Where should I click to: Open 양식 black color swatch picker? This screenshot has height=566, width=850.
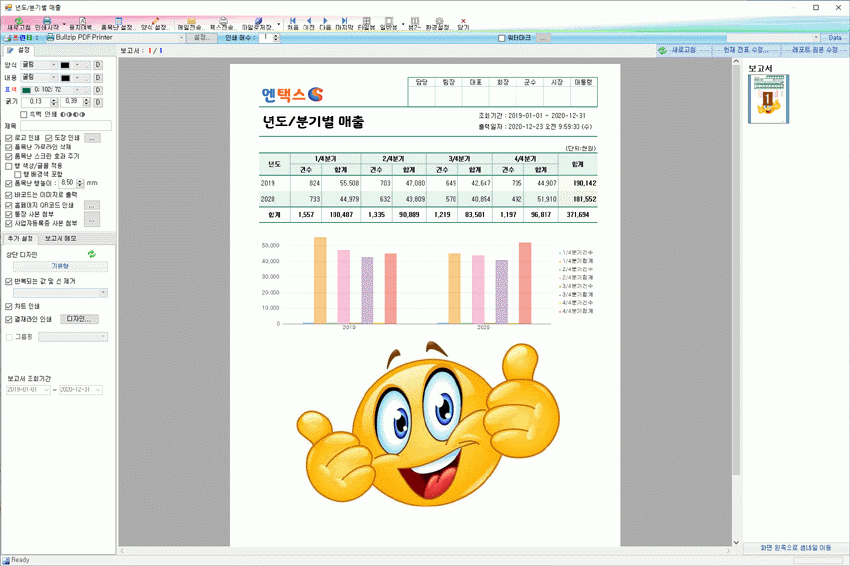[x=65, y=65]
